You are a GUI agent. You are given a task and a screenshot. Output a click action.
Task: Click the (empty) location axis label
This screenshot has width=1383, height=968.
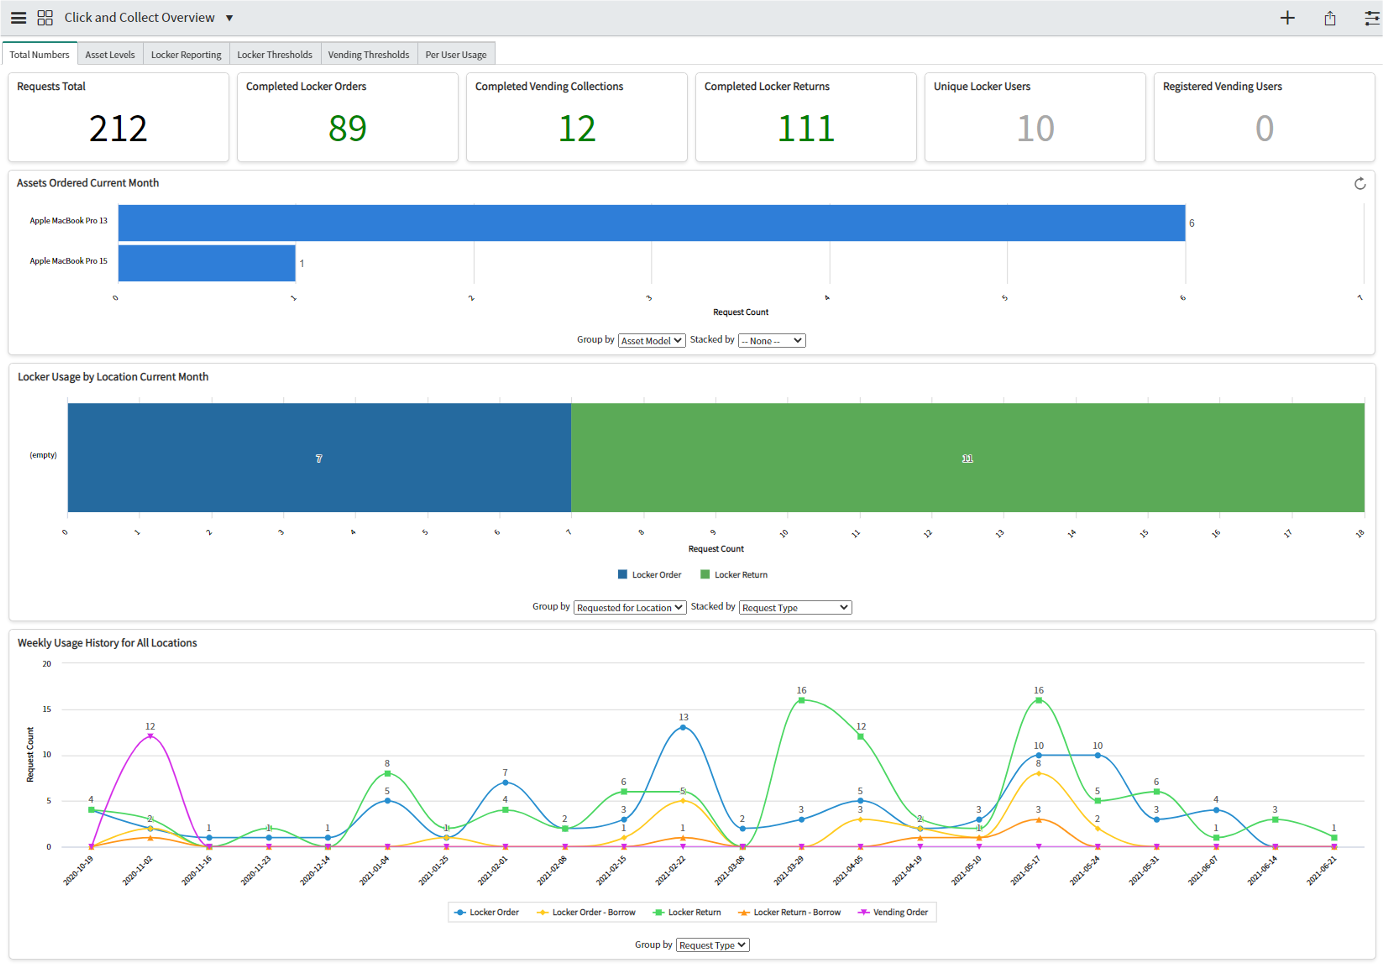(x=43, y=455)
